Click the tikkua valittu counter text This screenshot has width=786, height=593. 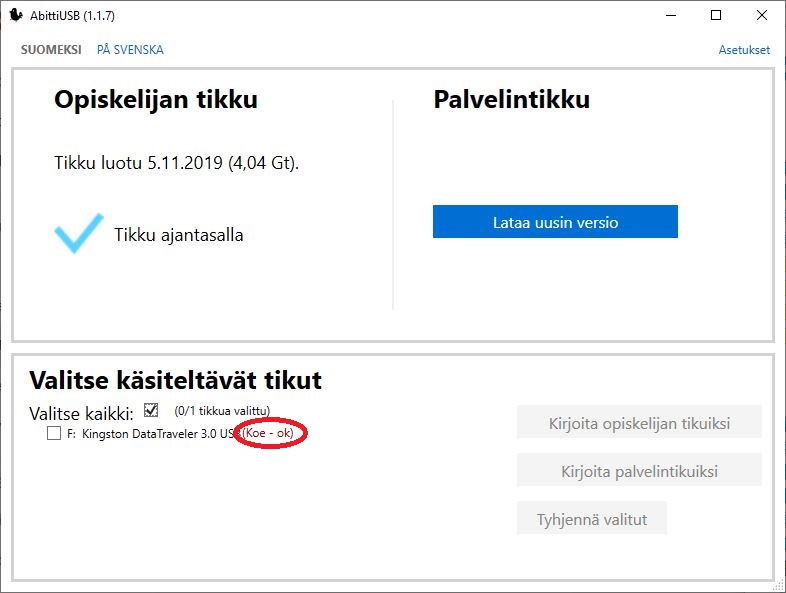coord(222,410)
